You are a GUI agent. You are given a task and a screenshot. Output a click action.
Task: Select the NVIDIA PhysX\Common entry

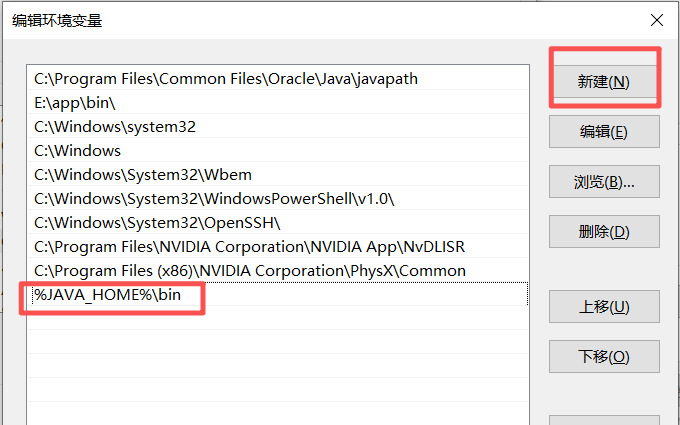(x=278, y=270)
